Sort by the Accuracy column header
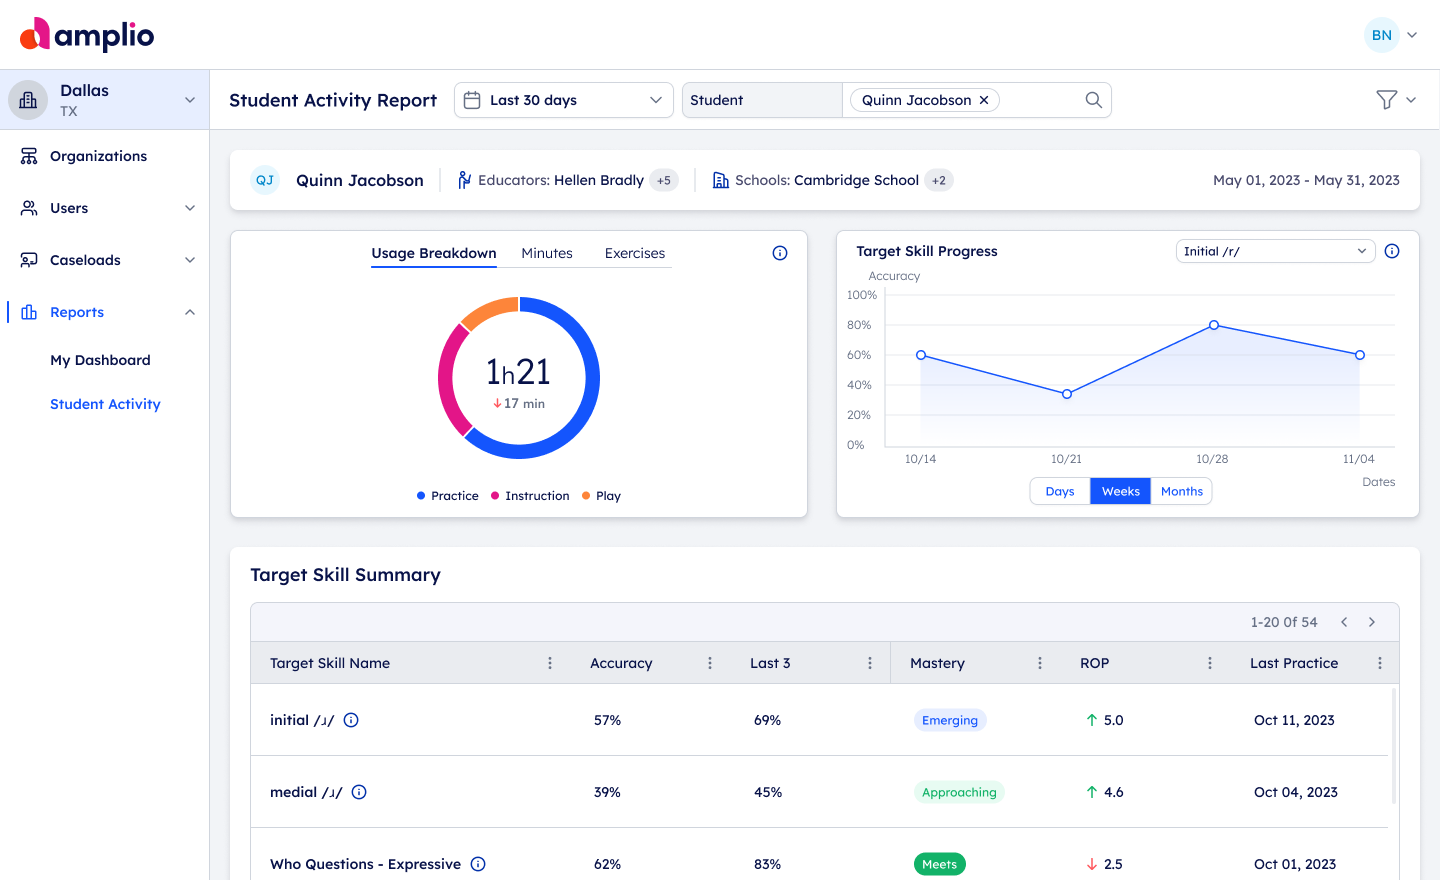 tap(621, 663)
